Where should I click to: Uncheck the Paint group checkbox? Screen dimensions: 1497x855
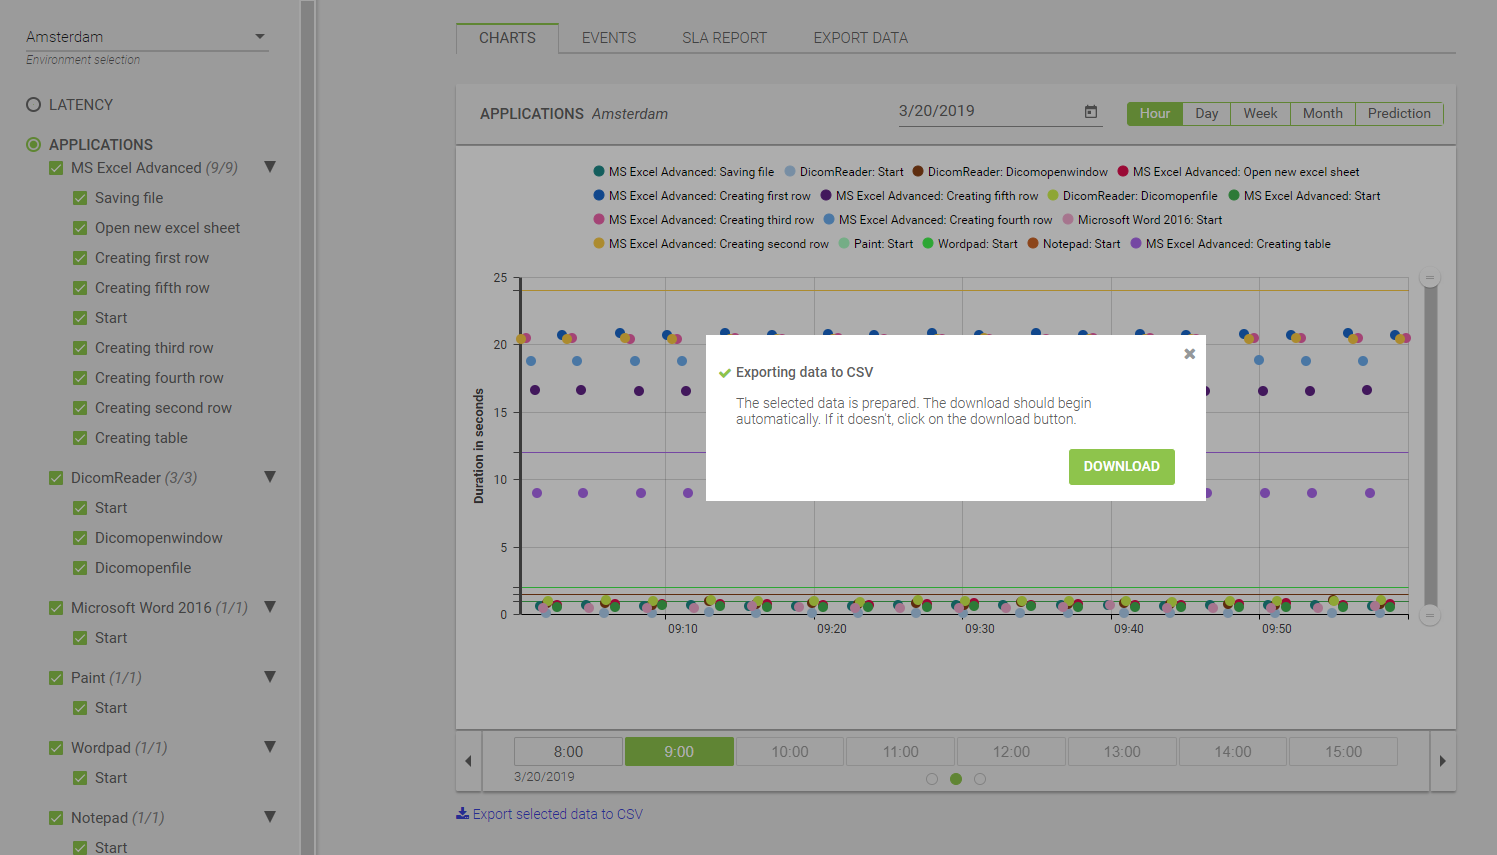pos(56,678)
